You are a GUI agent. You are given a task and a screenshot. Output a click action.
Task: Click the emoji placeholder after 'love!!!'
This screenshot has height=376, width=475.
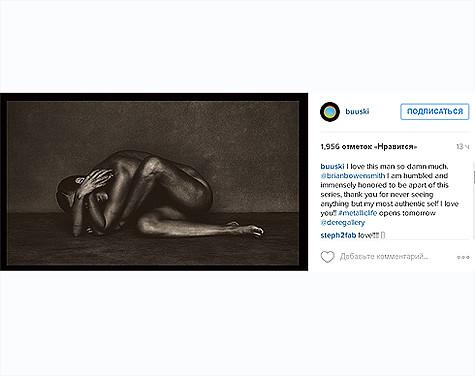click(383, 235)
